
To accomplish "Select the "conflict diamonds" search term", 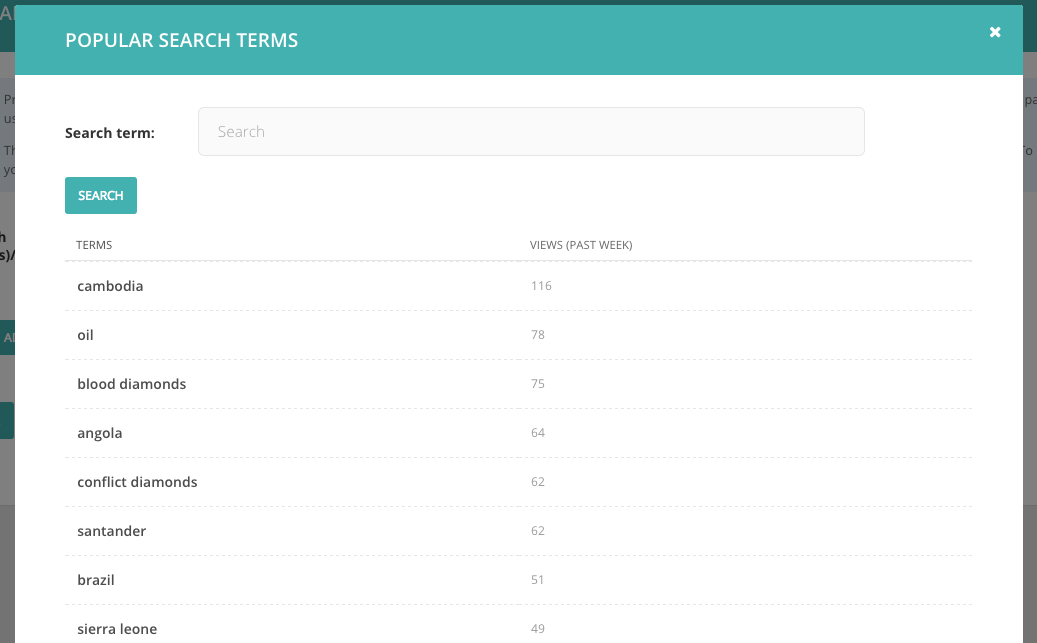I will point(137,481).
